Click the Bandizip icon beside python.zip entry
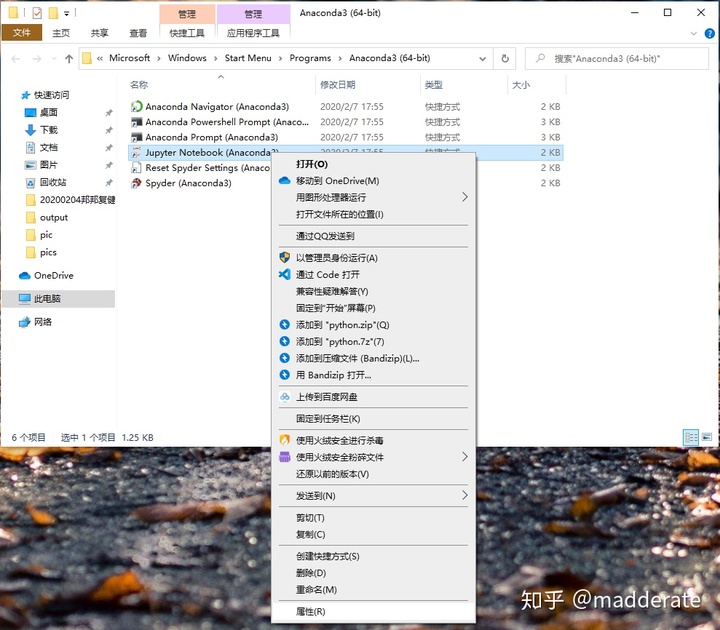720x630 pixels. pyautogui.click(x=285, y=325)
